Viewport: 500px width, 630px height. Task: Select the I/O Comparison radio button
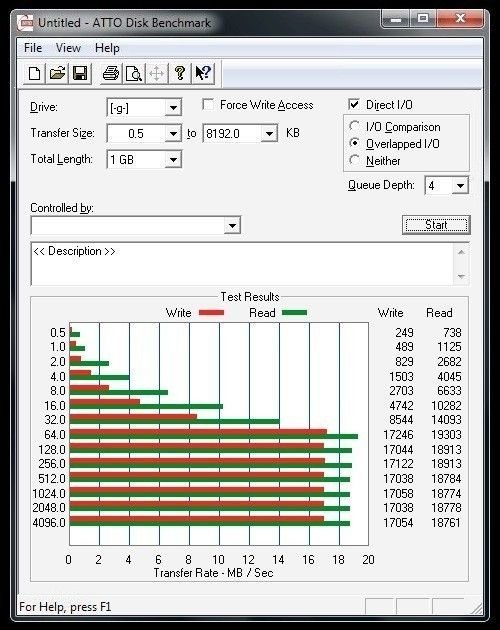point(354,126)
